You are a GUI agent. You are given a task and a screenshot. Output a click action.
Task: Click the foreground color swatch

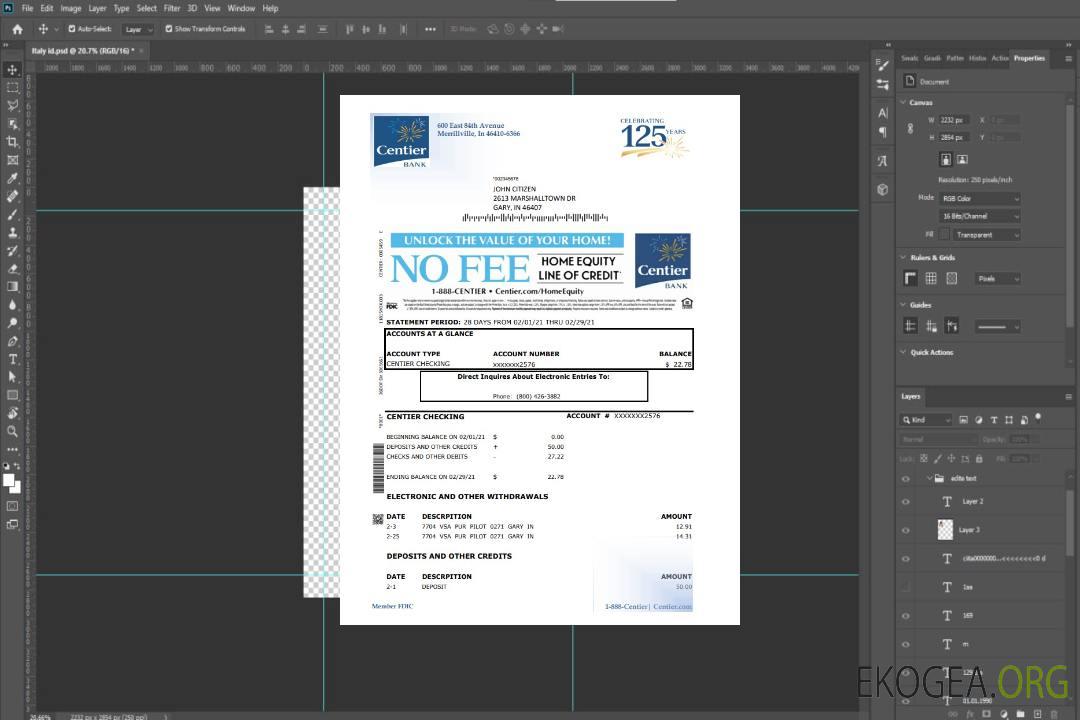tap(9, 480)
